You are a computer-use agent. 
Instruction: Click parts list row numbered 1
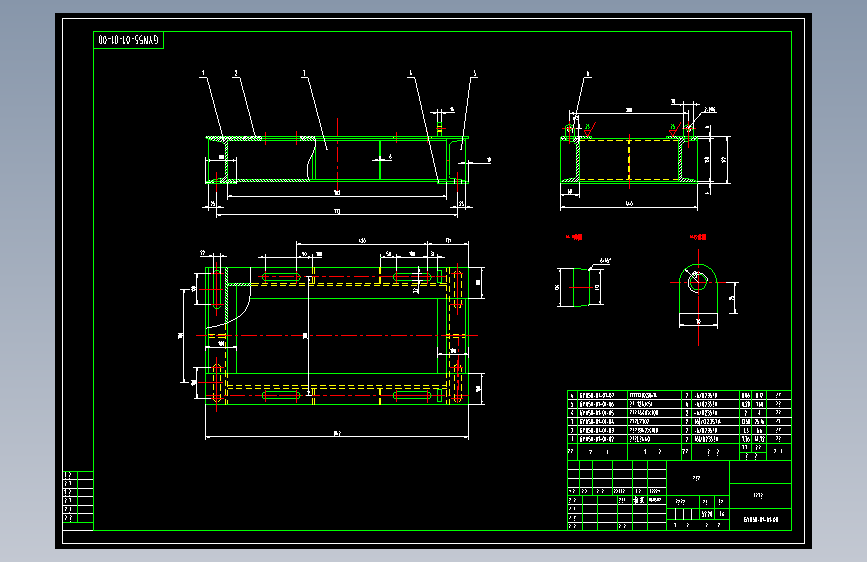tap(679, 439)
